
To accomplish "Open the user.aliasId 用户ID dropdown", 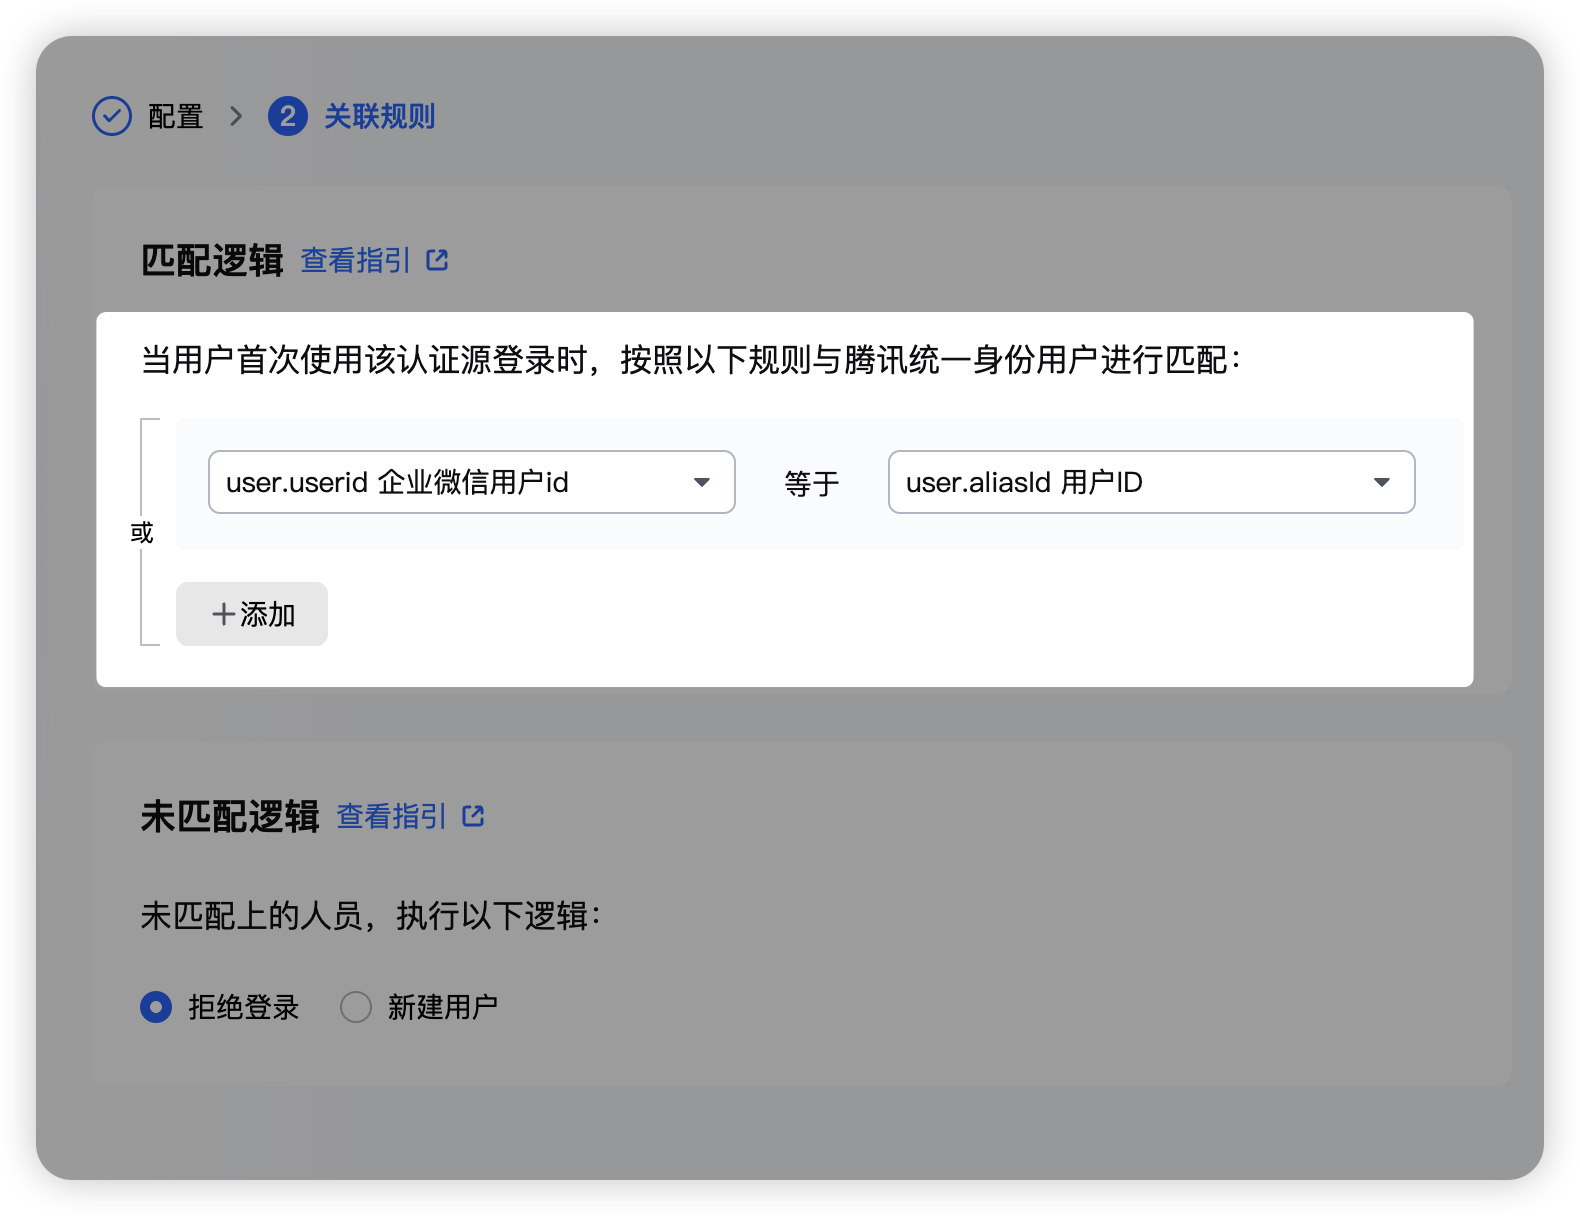I will click(x=1152, y=482).
